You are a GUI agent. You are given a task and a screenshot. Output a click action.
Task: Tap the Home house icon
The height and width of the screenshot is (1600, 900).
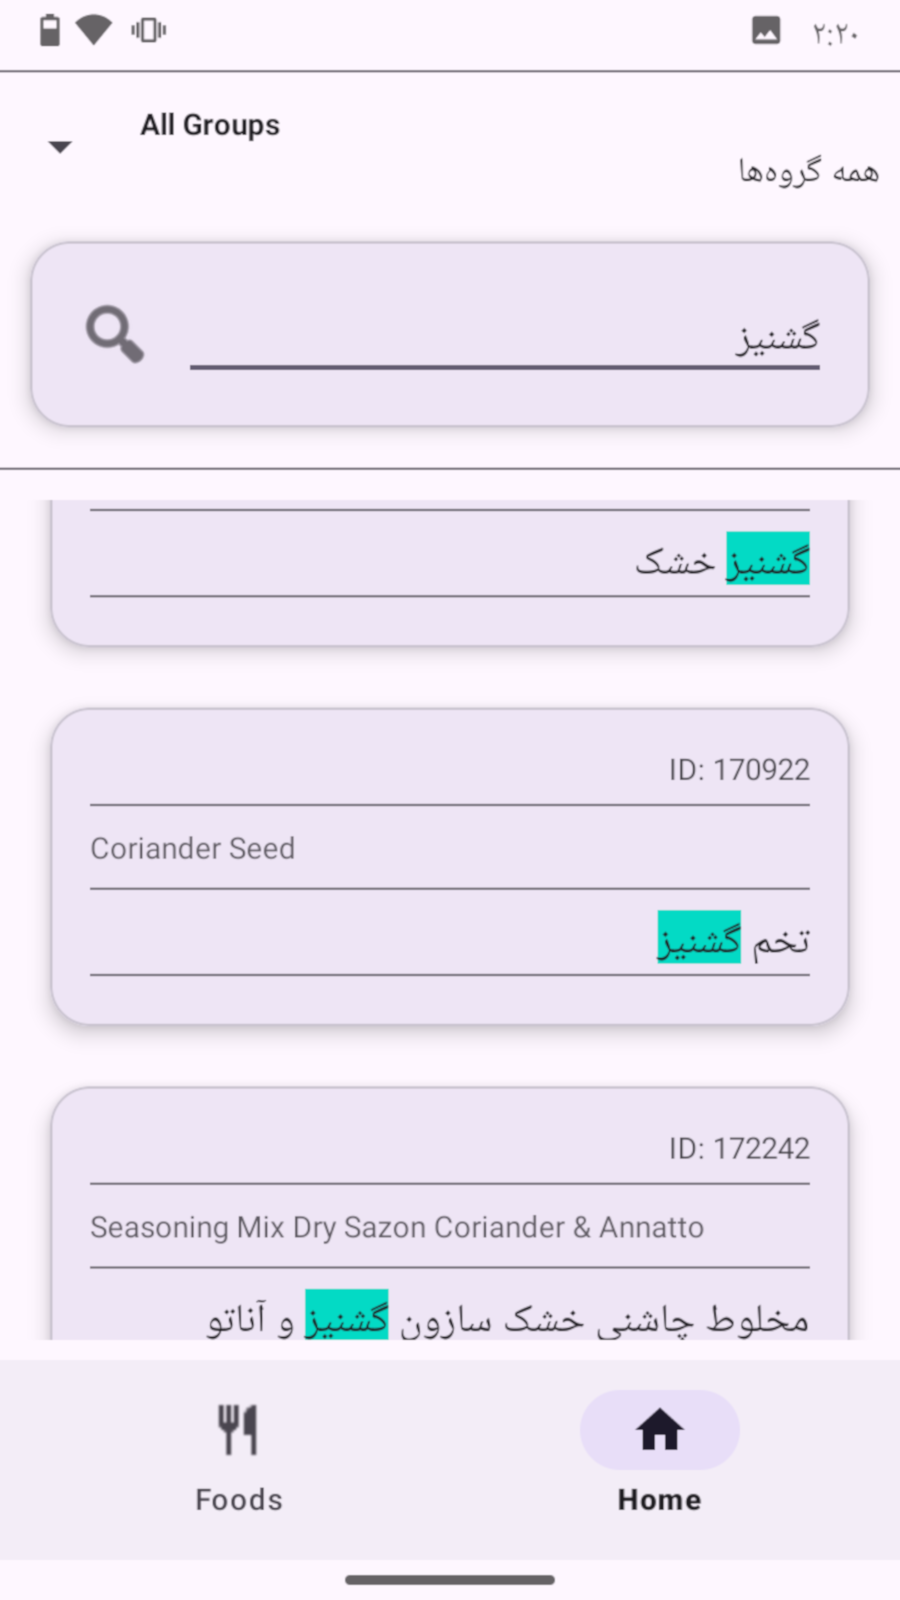659,1430
